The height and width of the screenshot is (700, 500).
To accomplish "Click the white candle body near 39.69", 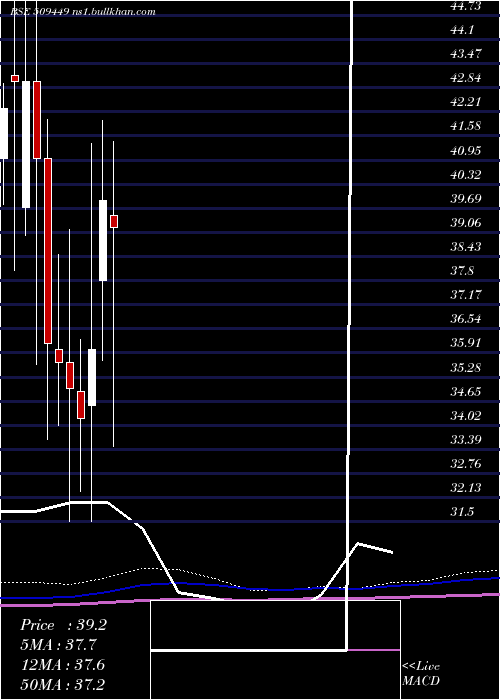I will pyautogui.click(x=103, y=241).
